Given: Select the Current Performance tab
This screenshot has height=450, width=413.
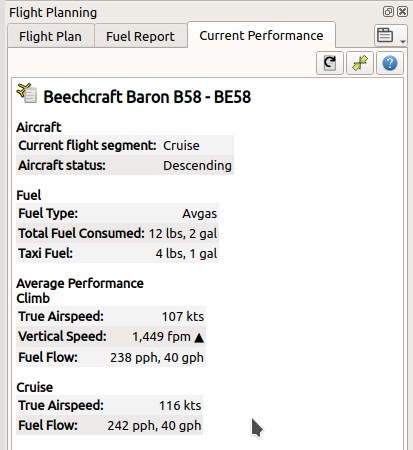Looking at the screenshot, I should 261,35.
